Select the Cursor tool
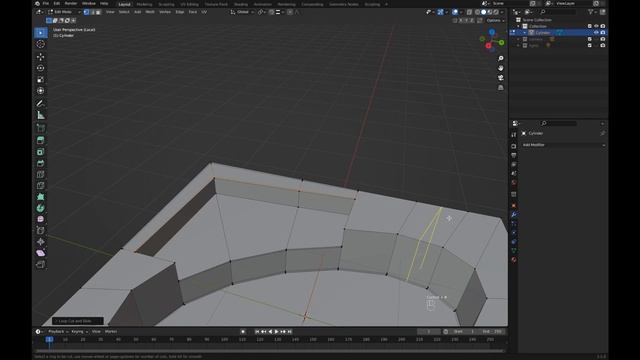Screen dimensions: 640x360 pyautogui.click(x=40, y=44)
